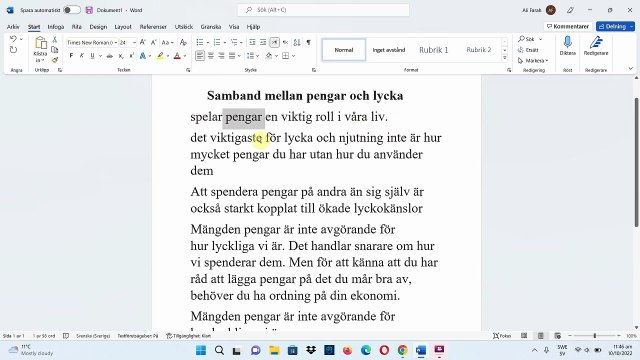The width and height of the screenshot is (640, 360).
Task: Open the Arkiv menu tab
Action: [13, 27]
